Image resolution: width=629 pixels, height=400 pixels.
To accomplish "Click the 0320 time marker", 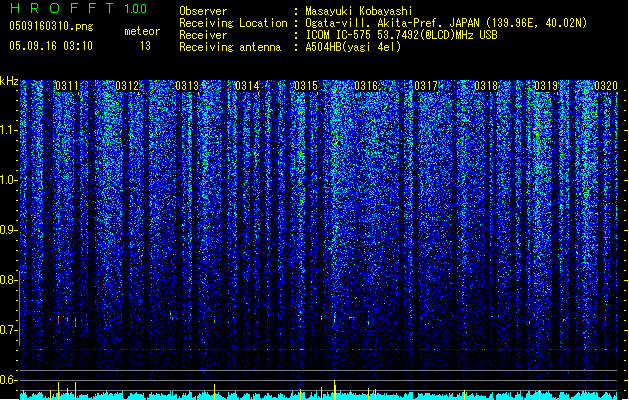I will click(606, 86).
